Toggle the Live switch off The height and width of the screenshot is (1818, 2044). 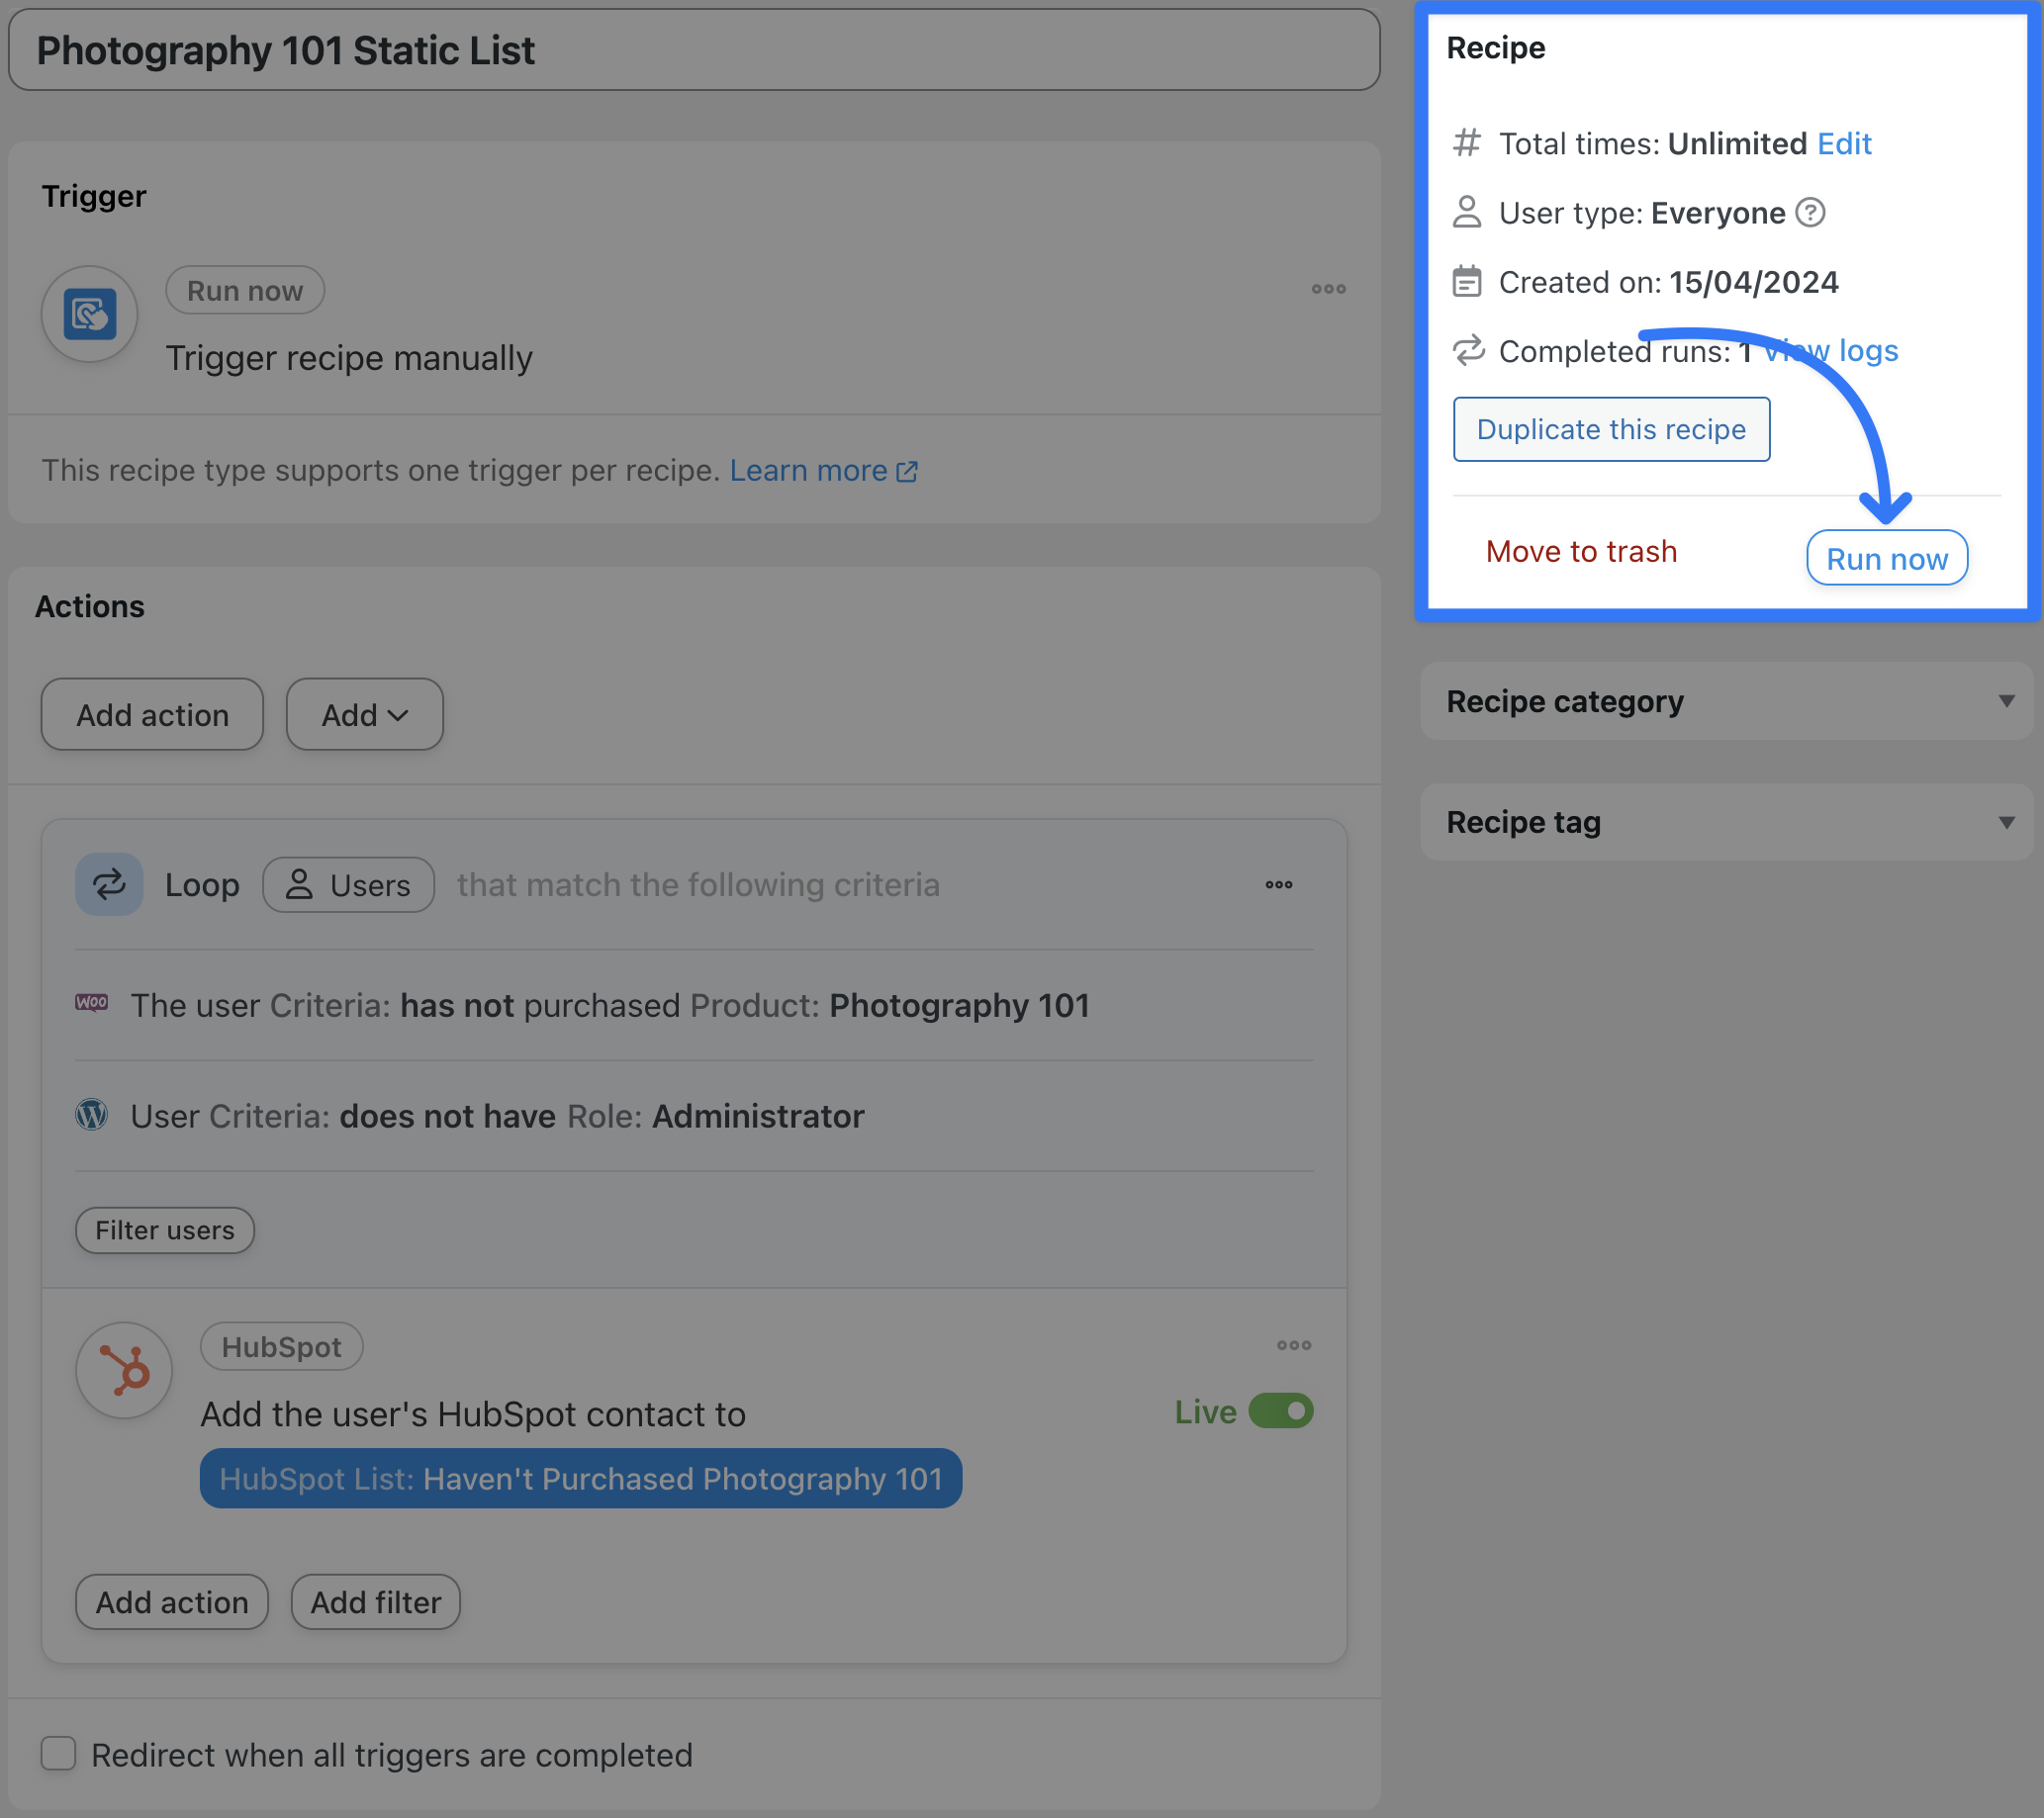point(1280,1411)
